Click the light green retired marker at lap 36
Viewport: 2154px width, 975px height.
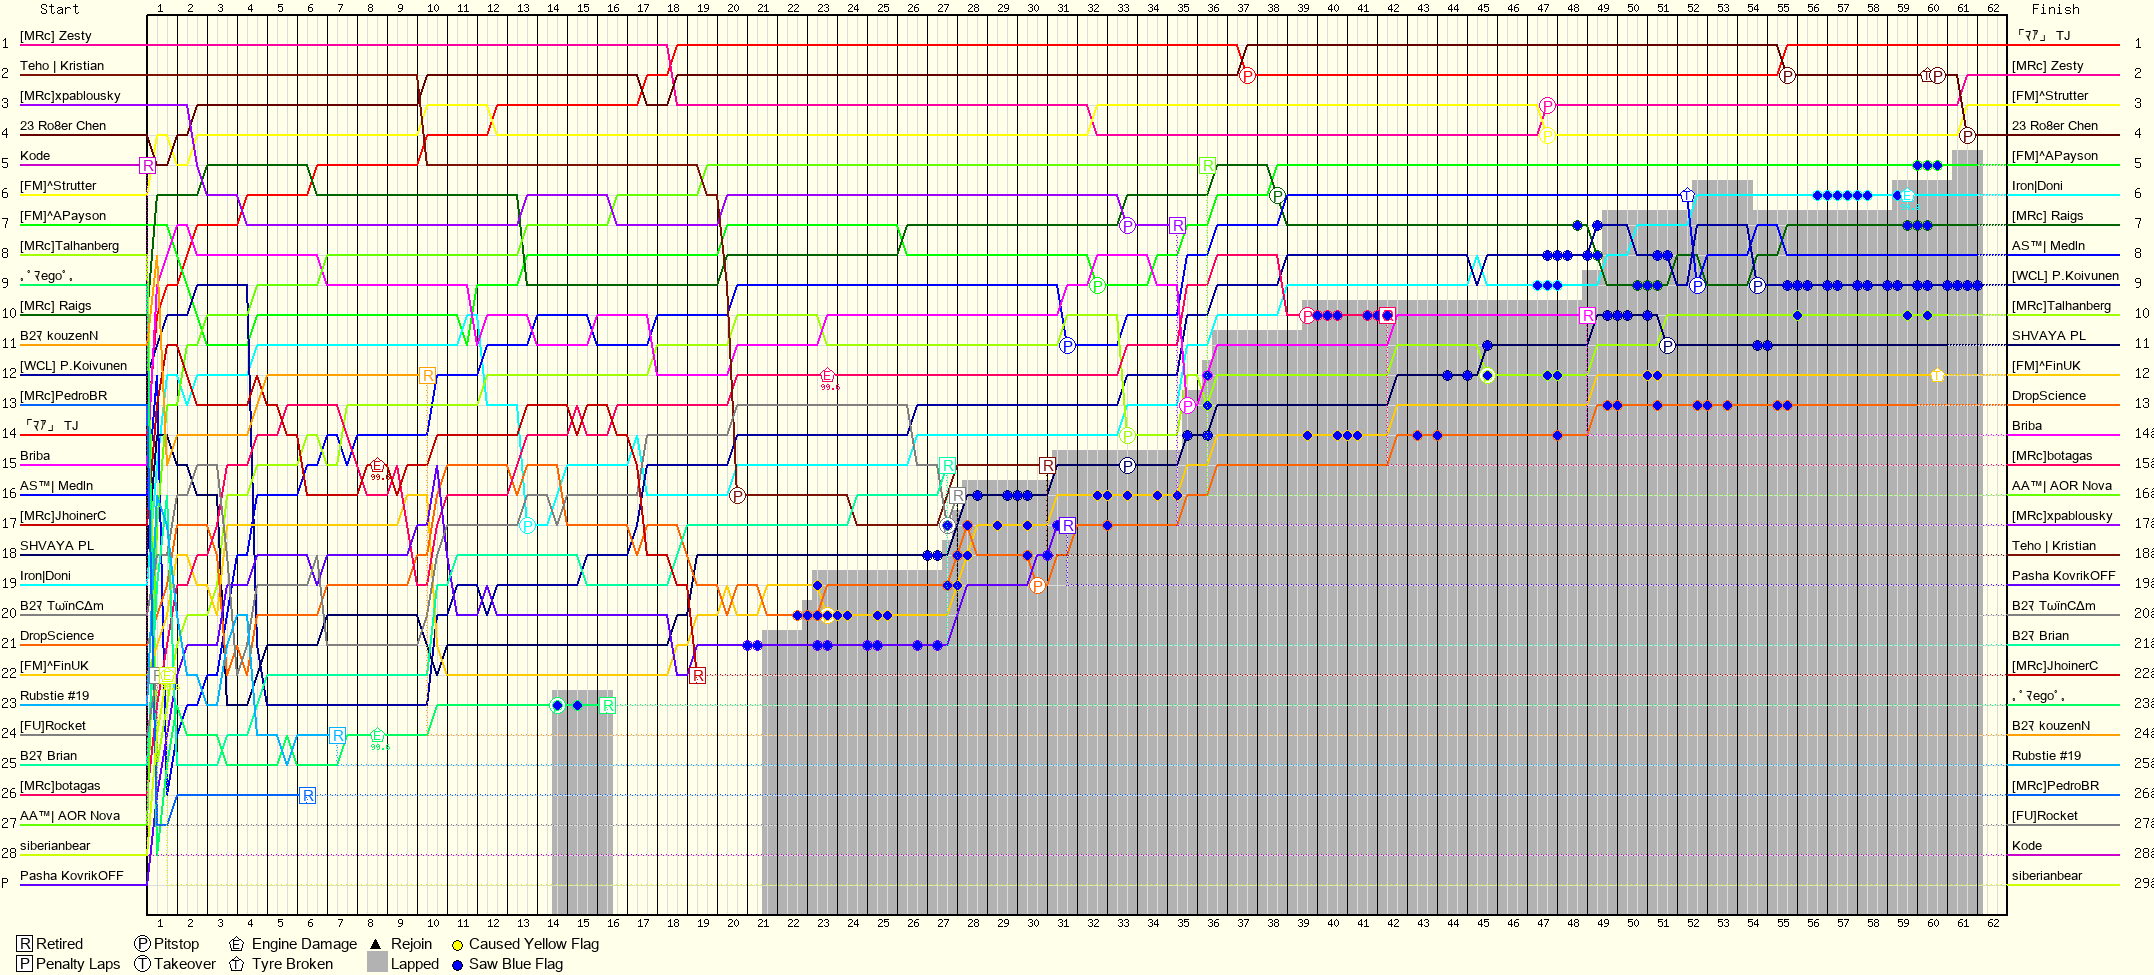coord(1207,165)
